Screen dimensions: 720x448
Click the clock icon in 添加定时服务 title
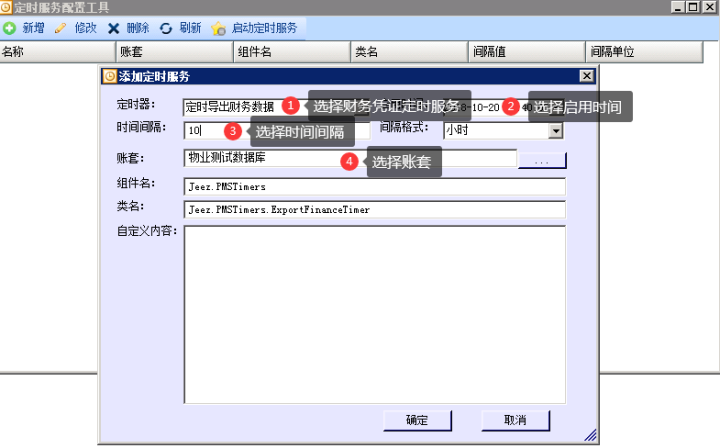110,76
